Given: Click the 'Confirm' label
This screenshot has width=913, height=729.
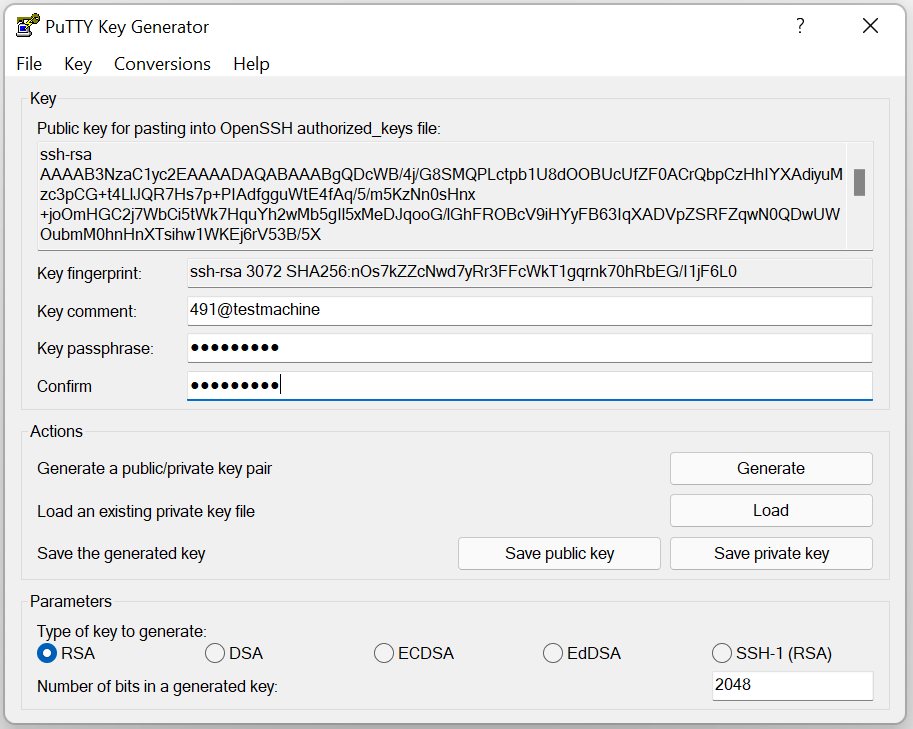Looking at the screenshot, I should (x=64, y=387).
